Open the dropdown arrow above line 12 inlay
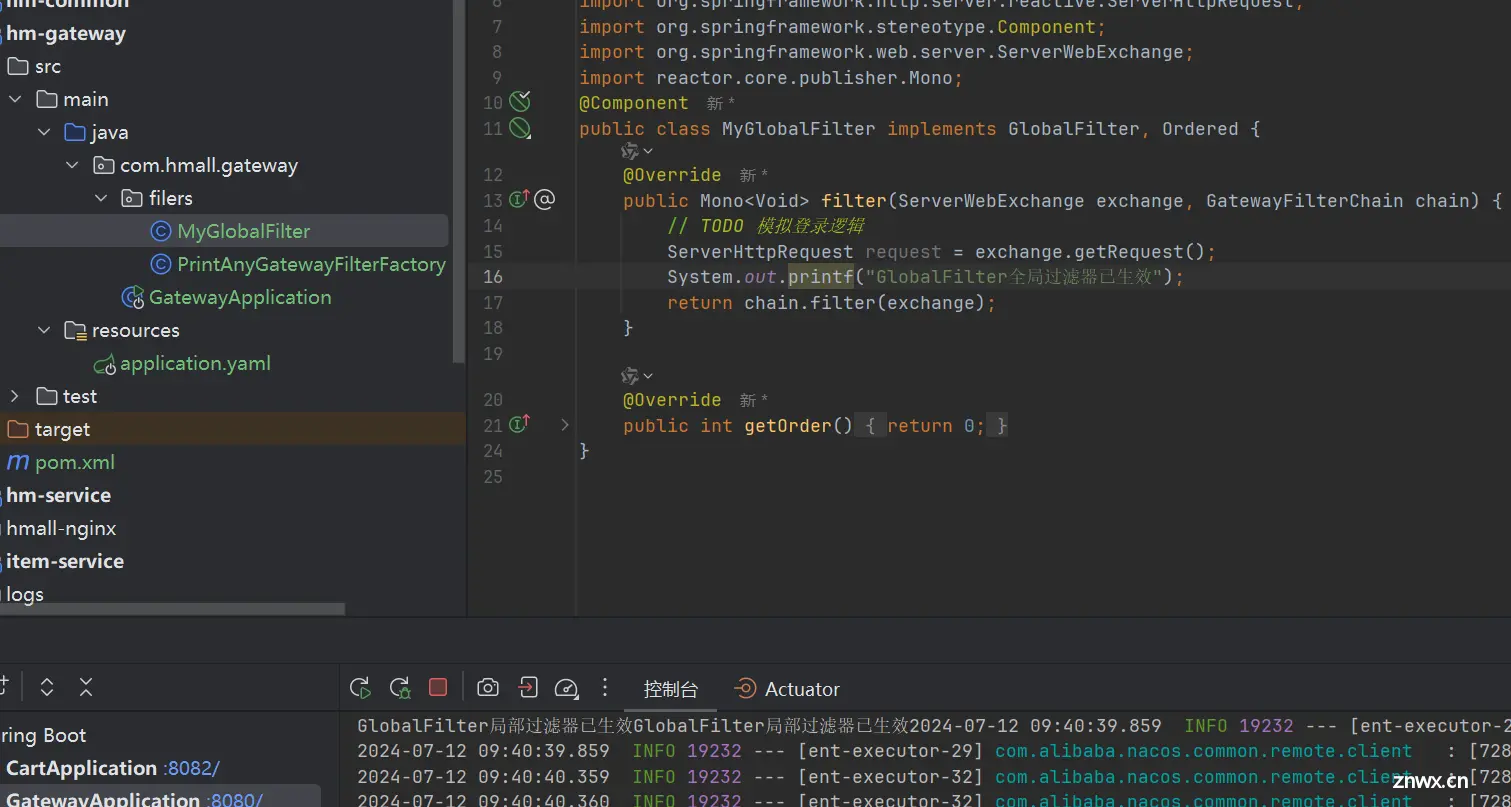 click(648, 151)
